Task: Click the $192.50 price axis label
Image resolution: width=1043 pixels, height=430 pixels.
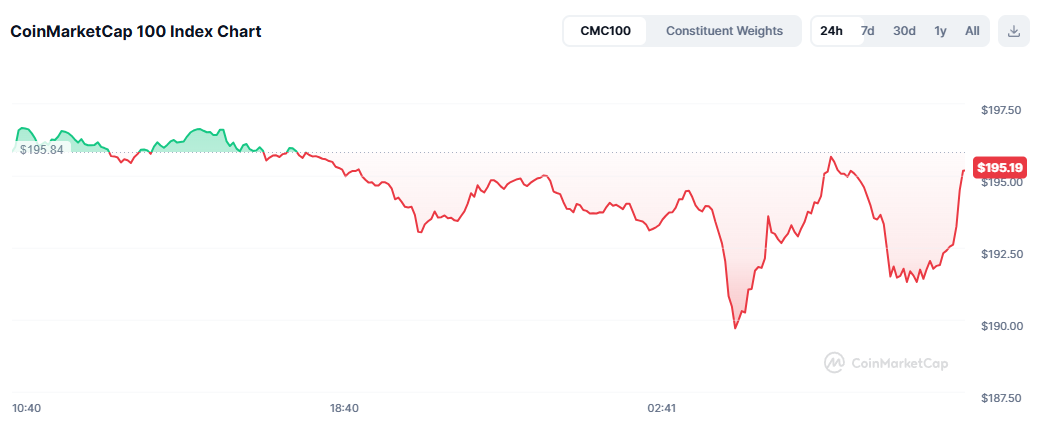Action: coord(1001,254)
